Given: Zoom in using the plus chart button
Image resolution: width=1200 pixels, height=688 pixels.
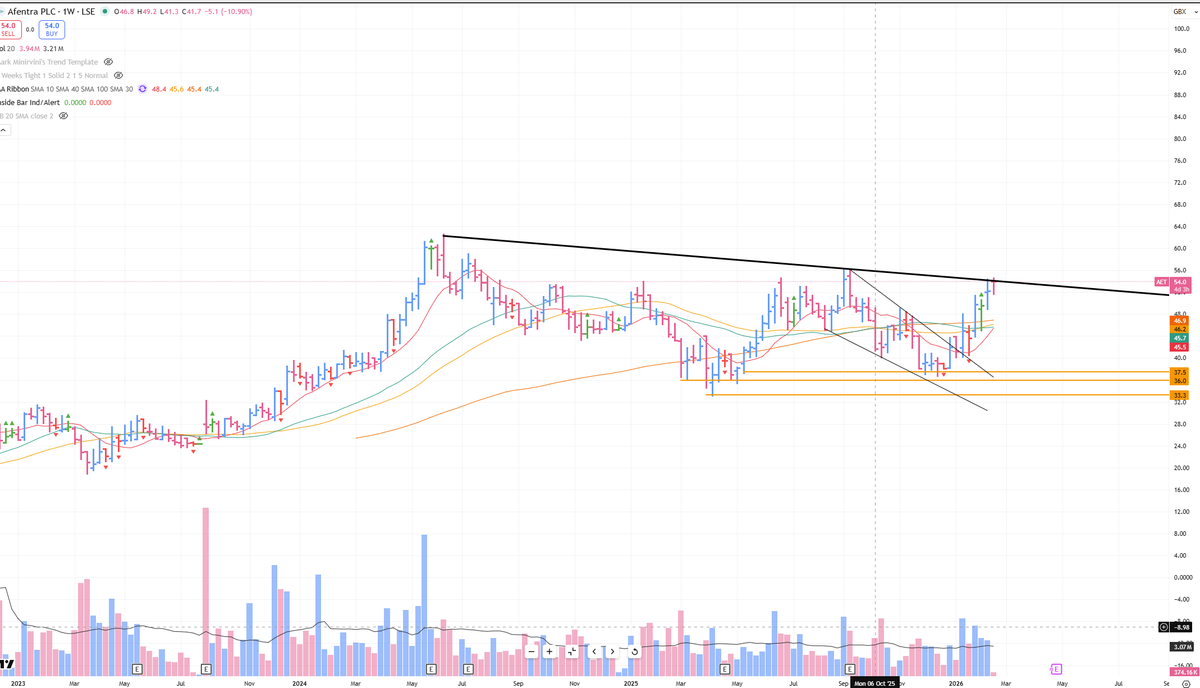Looking at the screenshot, I should pos(549,651).
